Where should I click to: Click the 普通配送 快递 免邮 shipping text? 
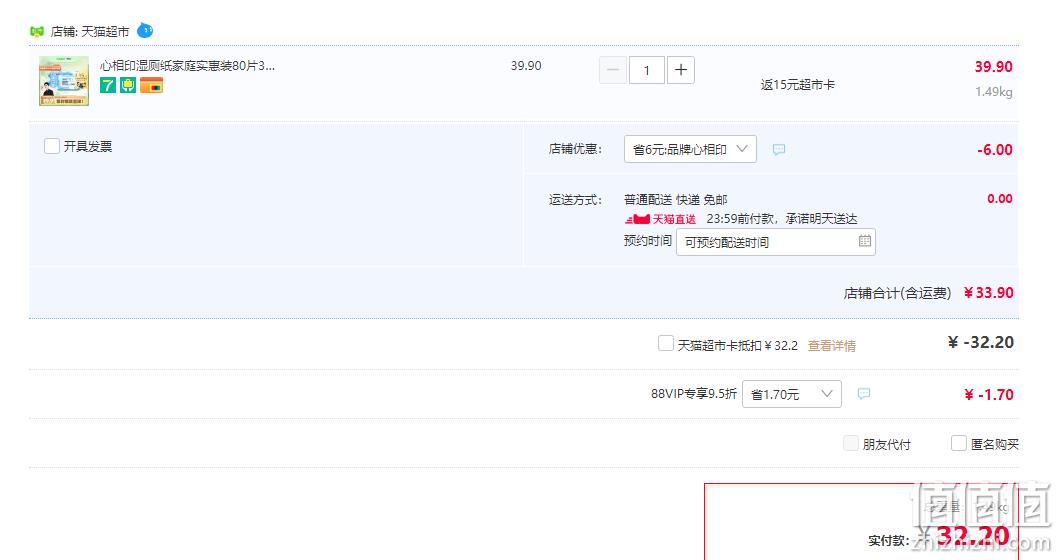(675, 200)
